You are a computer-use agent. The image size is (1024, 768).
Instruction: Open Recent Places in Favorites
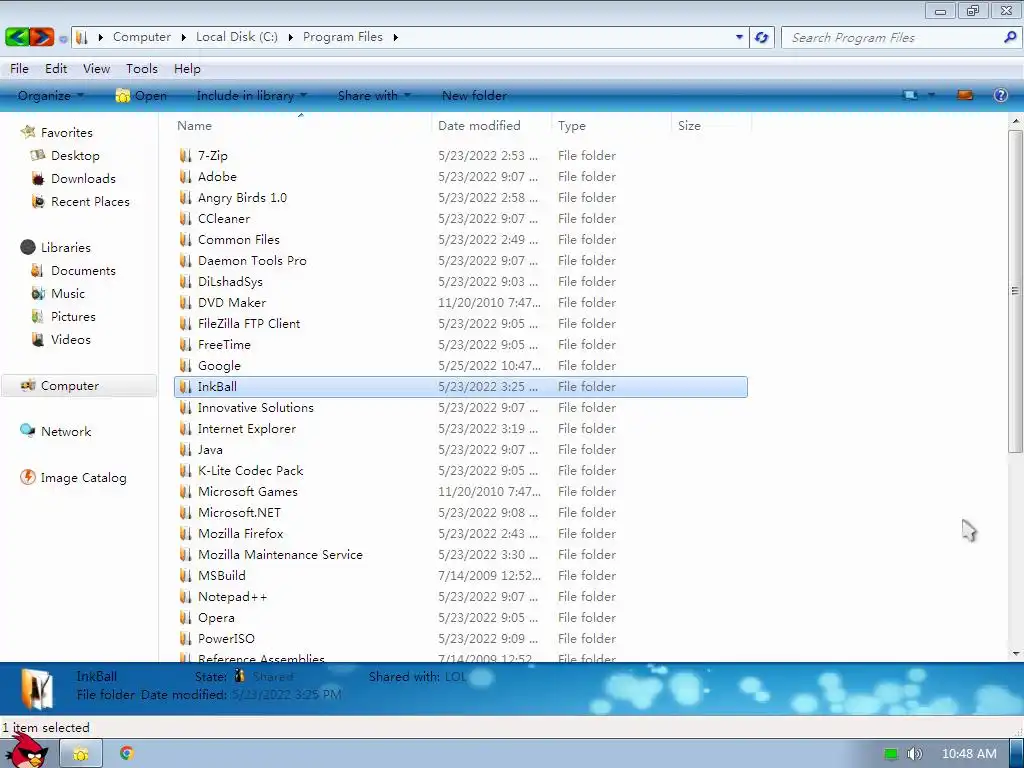90,202
